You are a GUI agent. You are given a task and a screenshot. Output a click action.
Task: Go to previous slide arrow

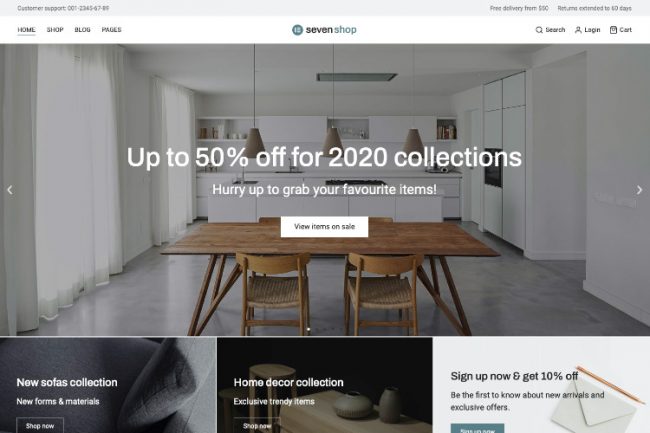click(10, 190)
